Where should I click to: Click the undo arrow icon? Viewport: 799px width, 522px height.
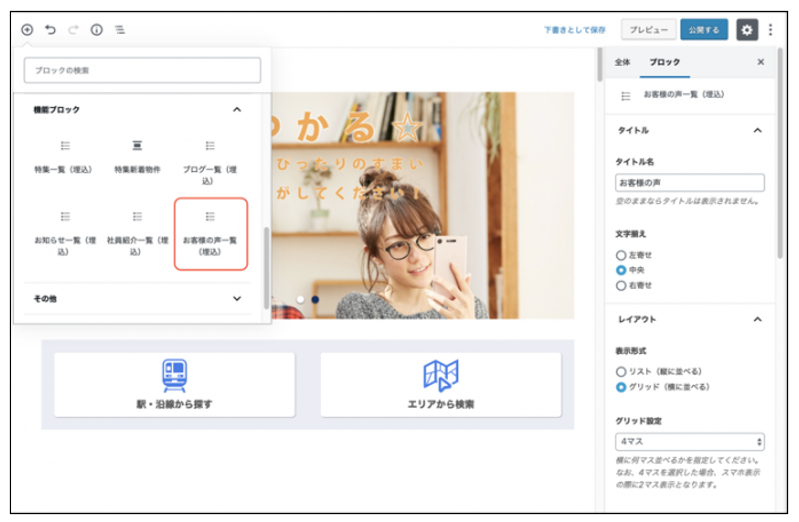[x=50, y=30]
